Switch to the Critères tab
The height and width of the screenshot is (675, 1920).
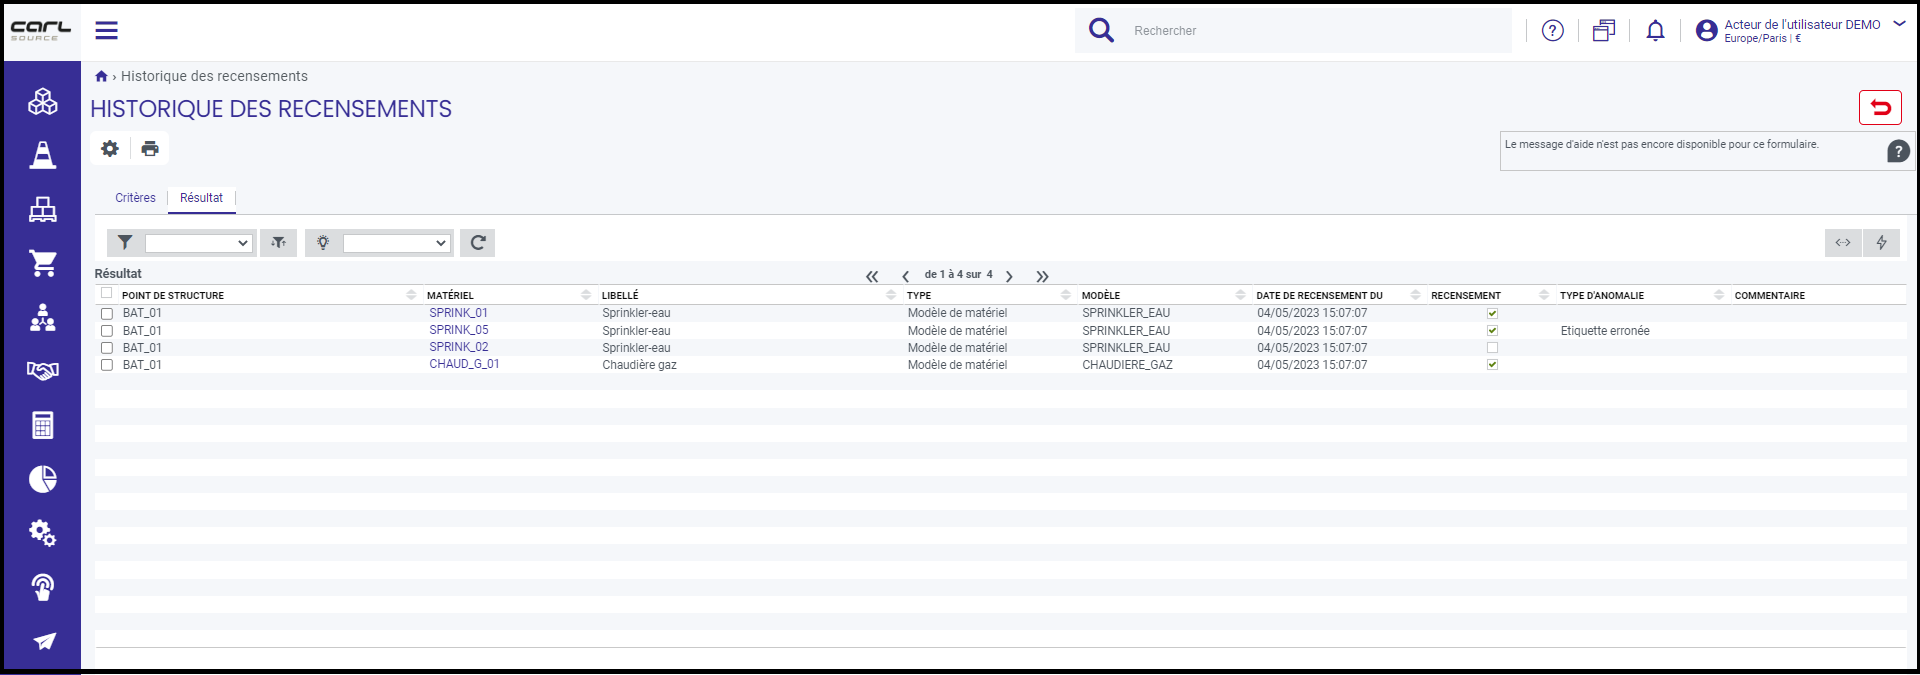point(135,198)
